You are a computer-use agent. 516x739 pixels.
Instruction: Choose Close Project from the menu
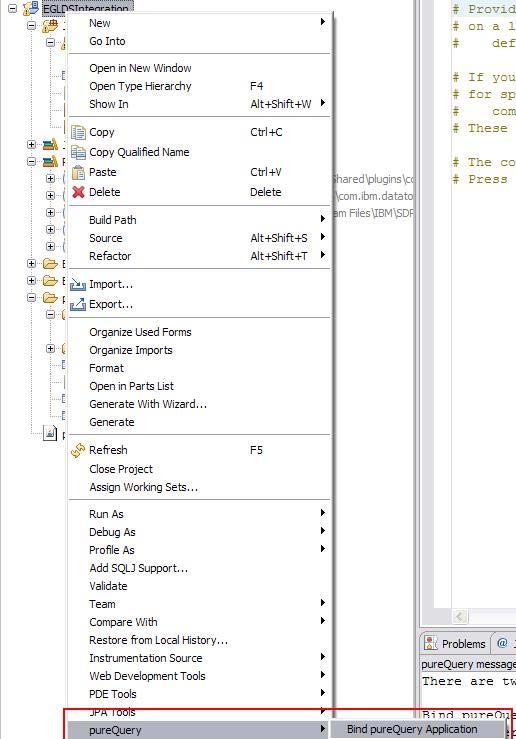(121, 469)
